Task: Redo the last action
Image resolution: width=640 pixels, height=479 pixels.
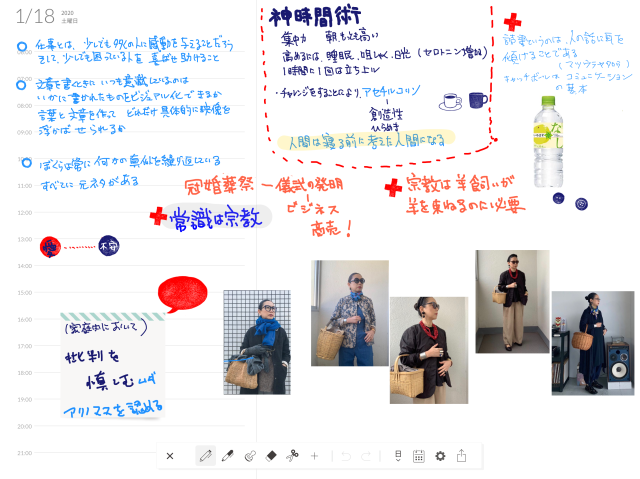Action: (x=366, y=456)
